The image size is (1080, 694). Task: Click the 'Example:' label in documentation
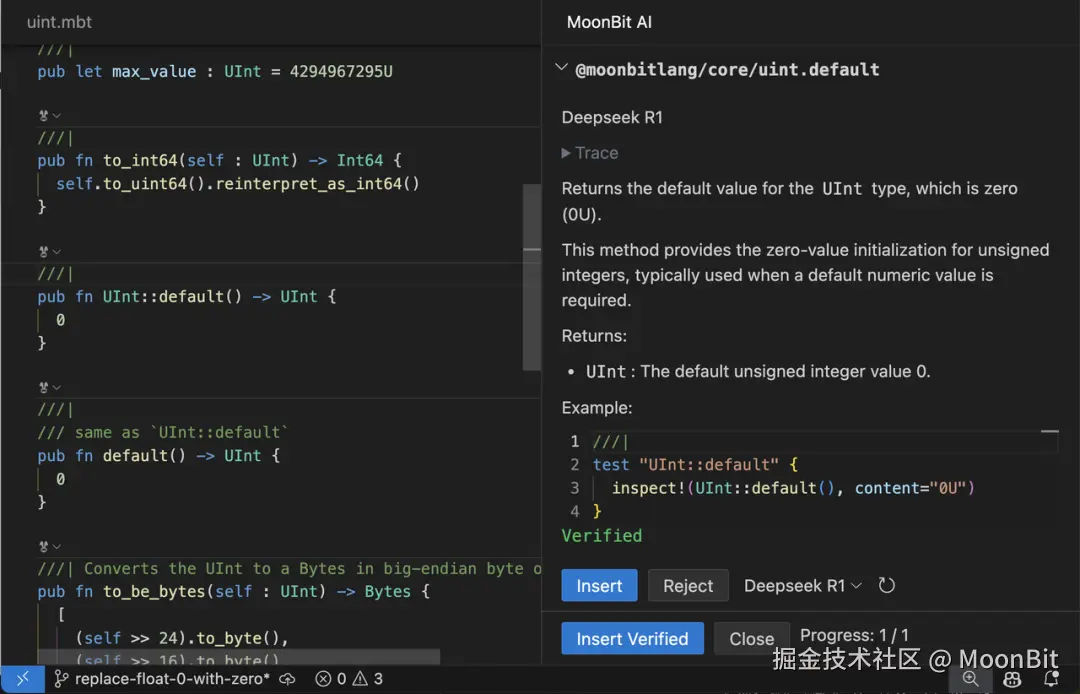click(x=596, y=408)
